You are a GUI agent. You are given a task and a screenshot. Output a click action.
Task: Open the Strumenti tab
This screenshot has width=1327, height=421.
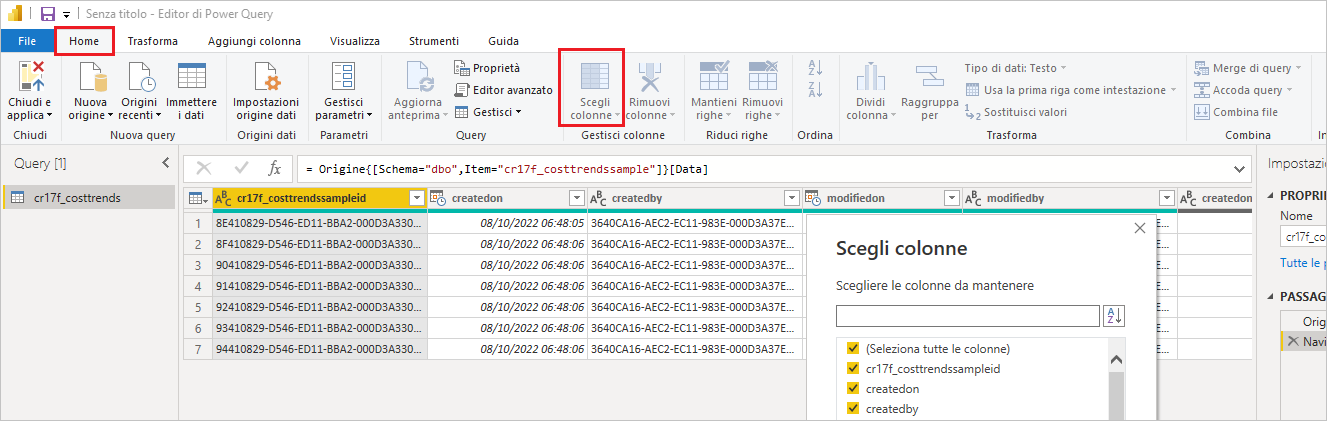pyautogui.click(x=434, y=41)
